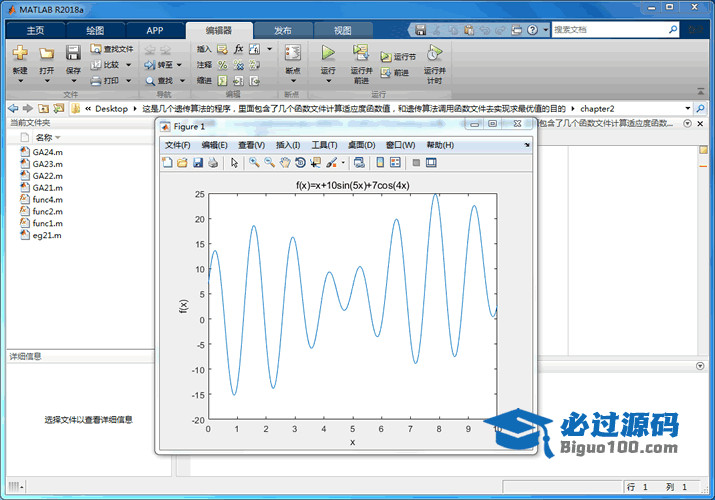Open the address bar path dropdown
Screen dimensions: 715x500
(x=688, y=108)
